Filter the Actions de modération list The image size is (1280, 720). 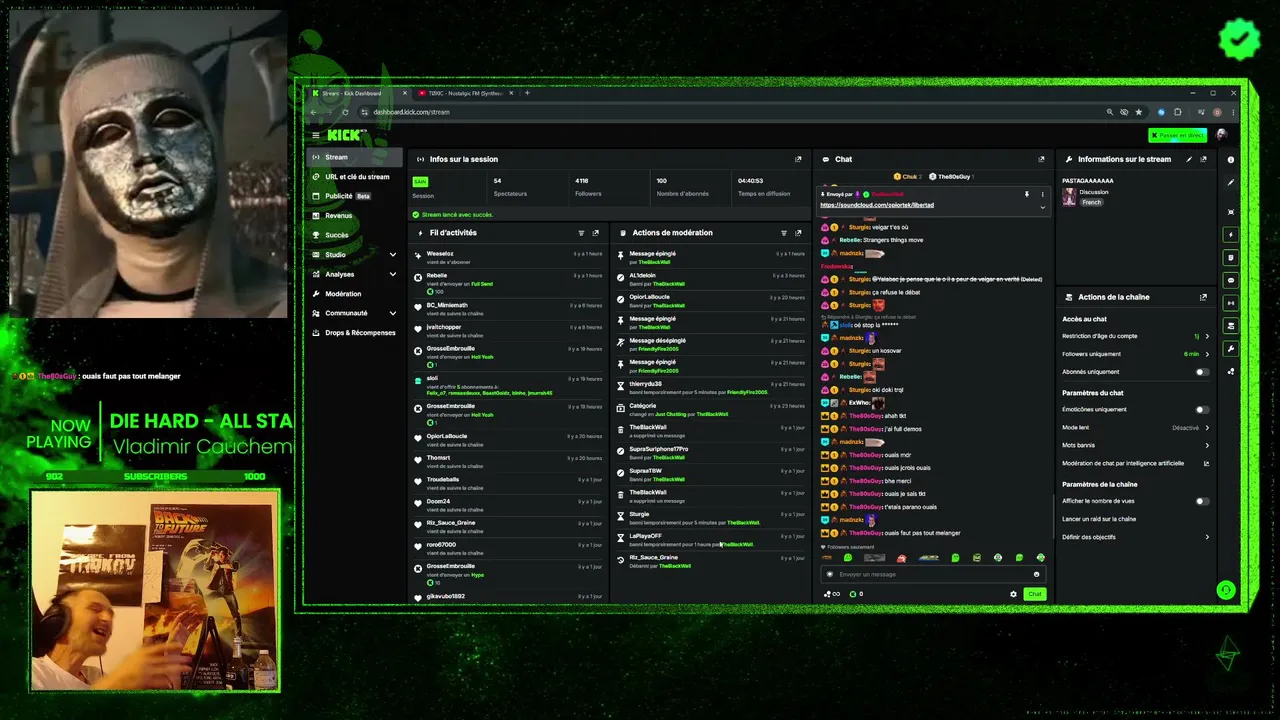(x=784, y=233)
